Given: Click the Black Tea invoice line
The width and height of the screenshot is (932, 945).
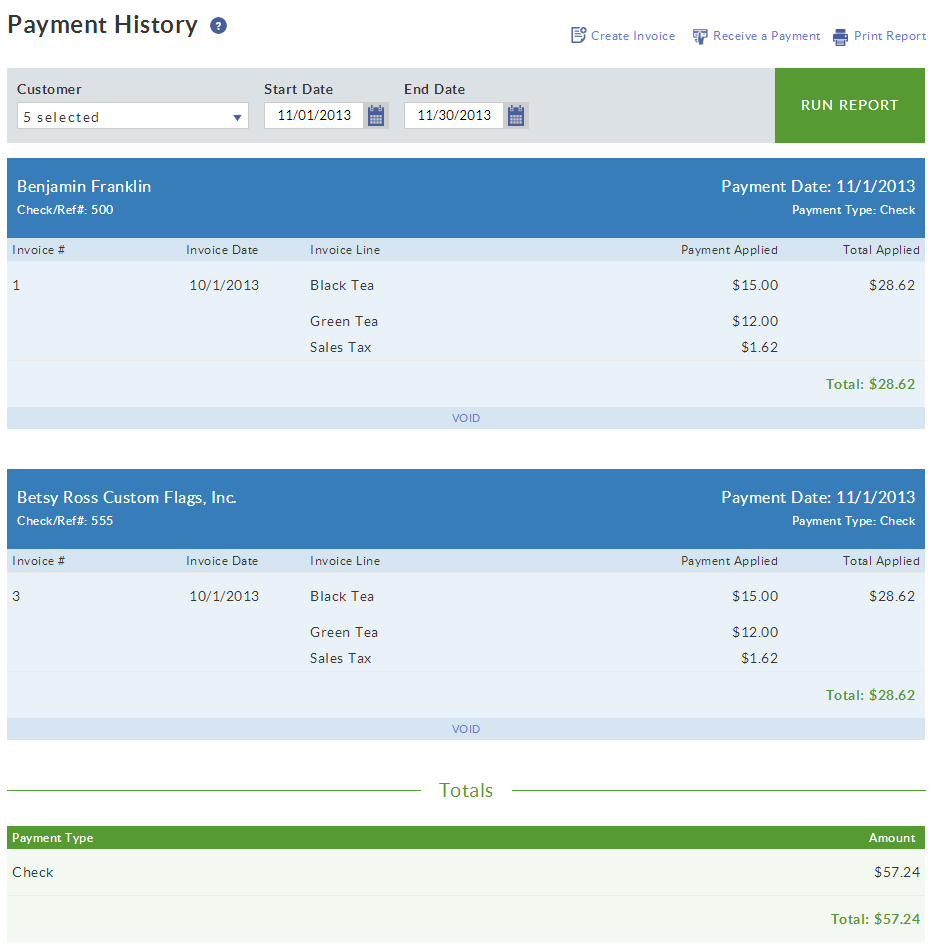Looking at the screenshot, I should pyautogui.click(x=340, y=285).
